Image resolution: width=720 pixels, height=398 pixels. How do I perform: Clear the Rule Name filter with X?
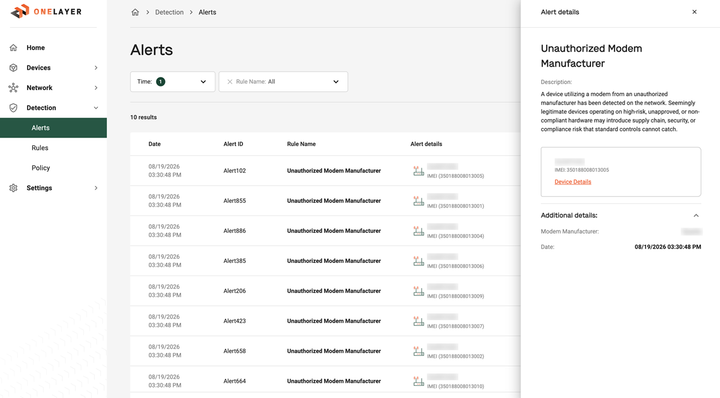pos(230,82)
